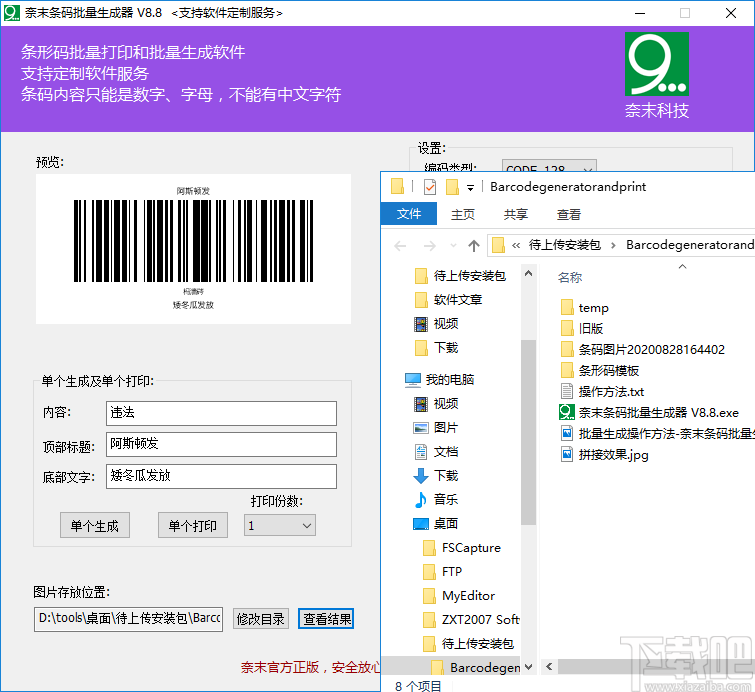Click the 查看结果 button

[326, 619]
